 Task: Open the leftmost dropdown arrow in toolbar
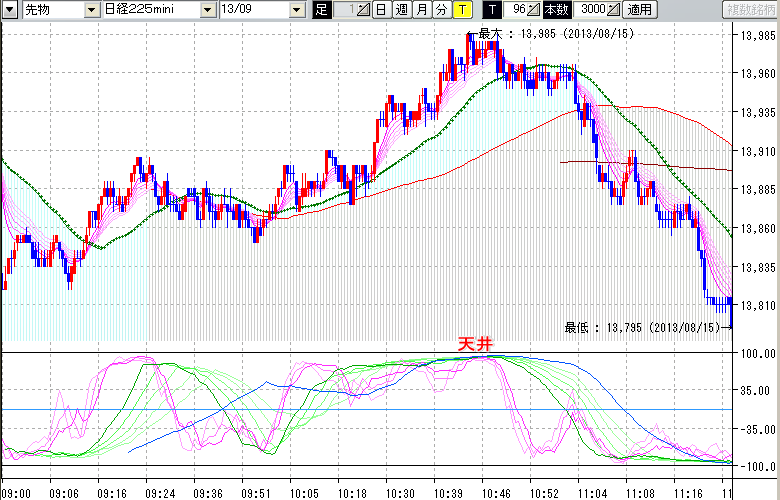pyautogui.click(x=9, y=10)
